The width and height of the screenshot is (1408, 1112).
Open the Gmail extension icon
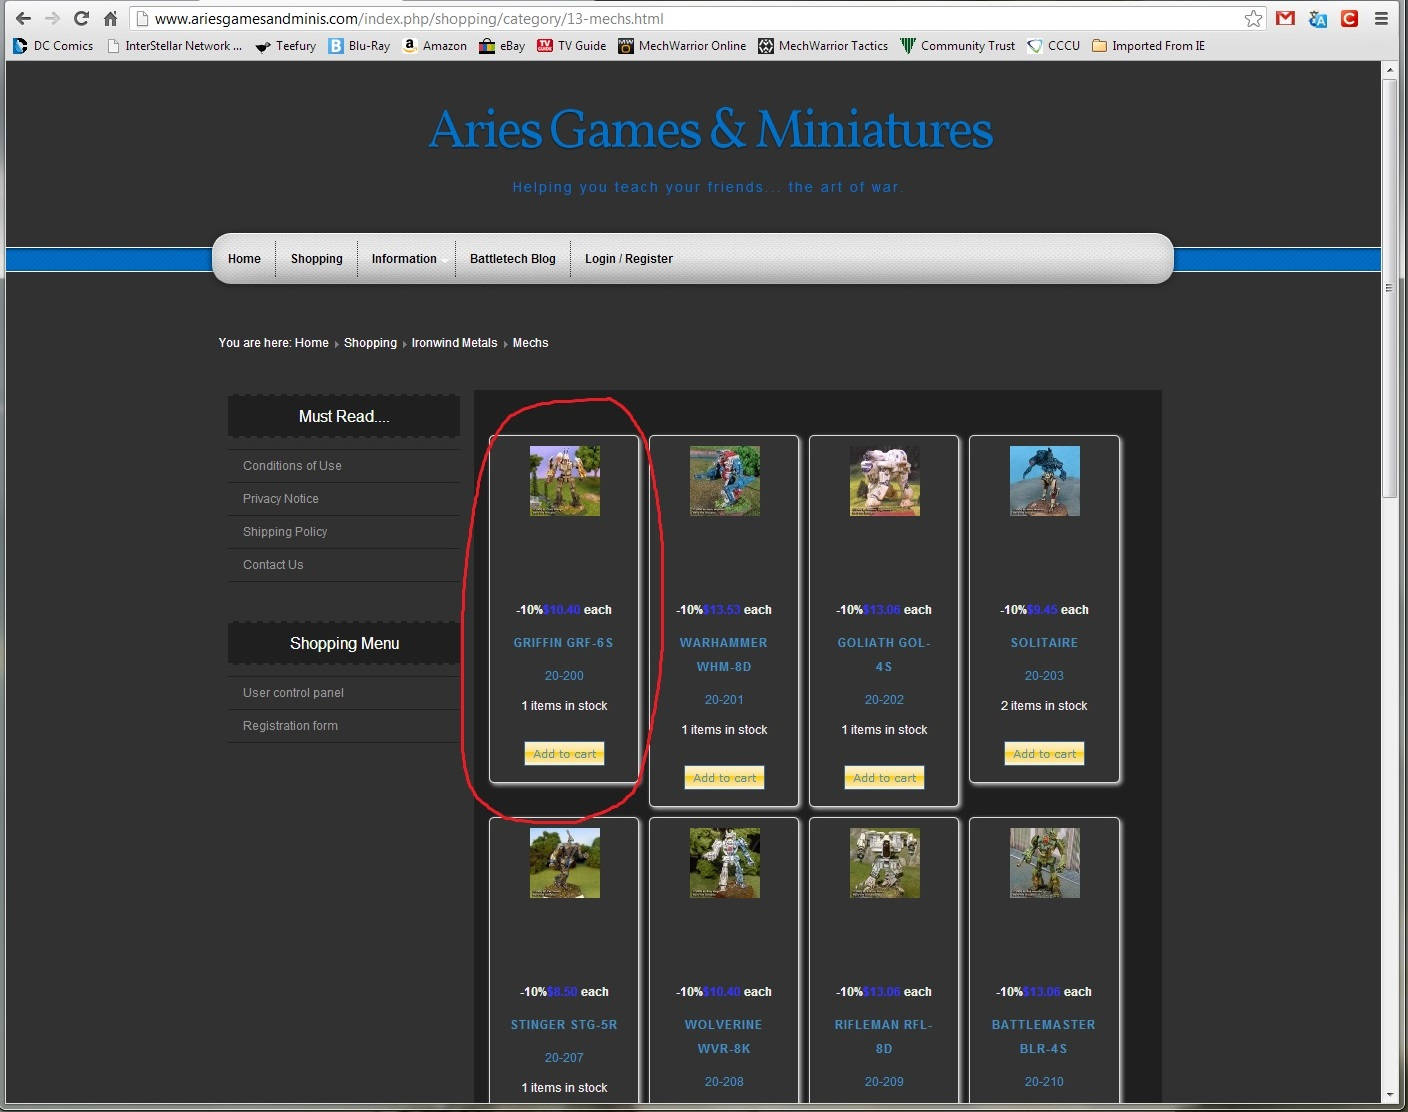pyautogui.click(x=1286, y=18)
